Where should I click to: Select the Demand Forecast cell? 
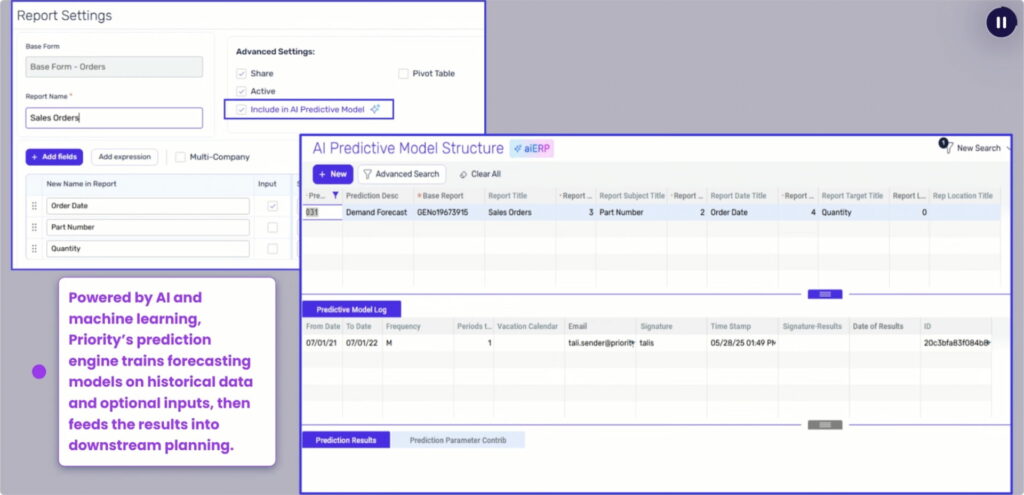tap(377, 212)
